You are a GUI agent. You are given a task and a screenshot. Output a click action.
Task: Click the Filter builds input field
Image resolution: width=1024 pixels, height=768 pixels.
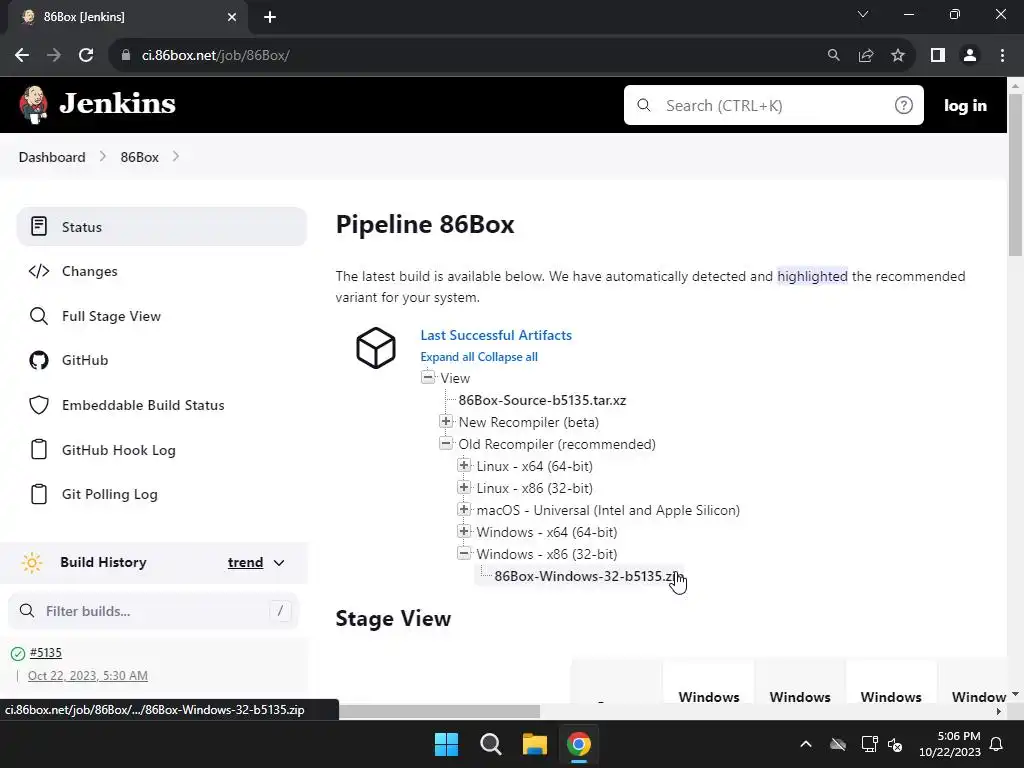pyautogui.click(x=153, y=611)
